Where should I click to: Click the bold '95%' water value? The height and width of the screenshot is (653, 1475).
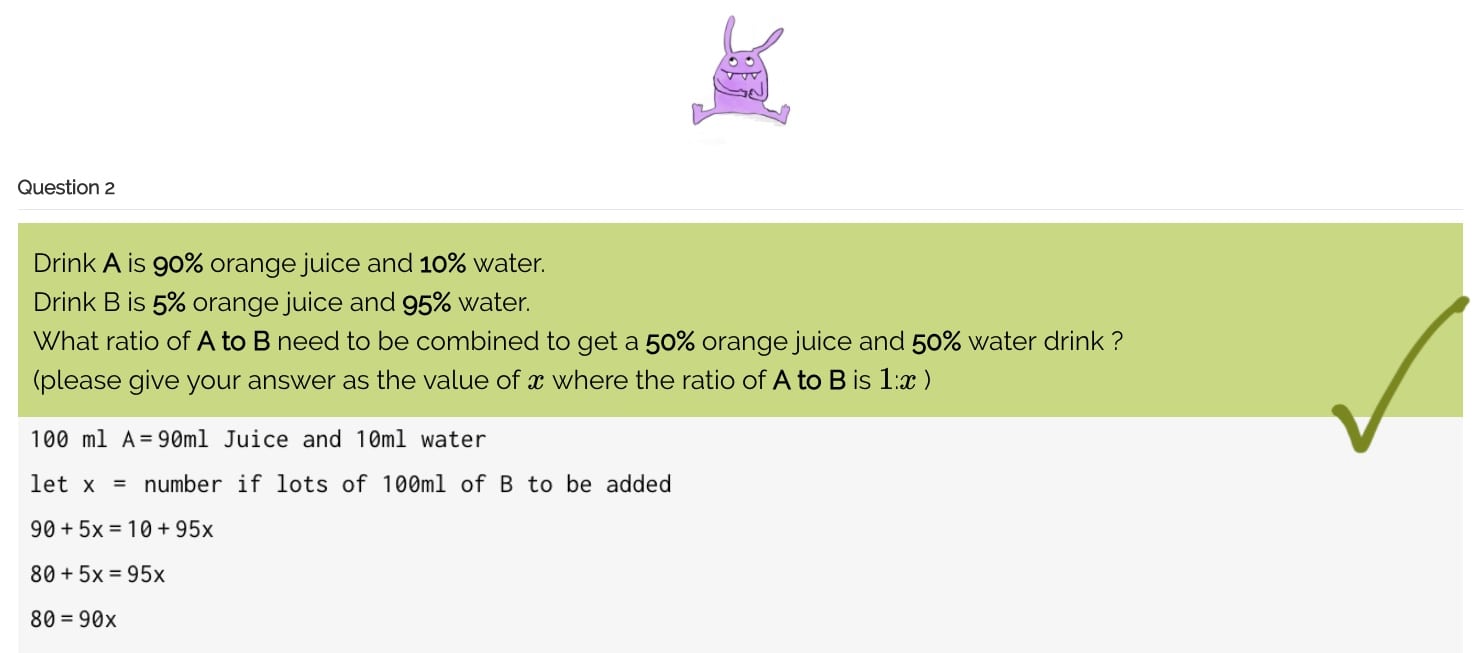[x=428, y=302]
